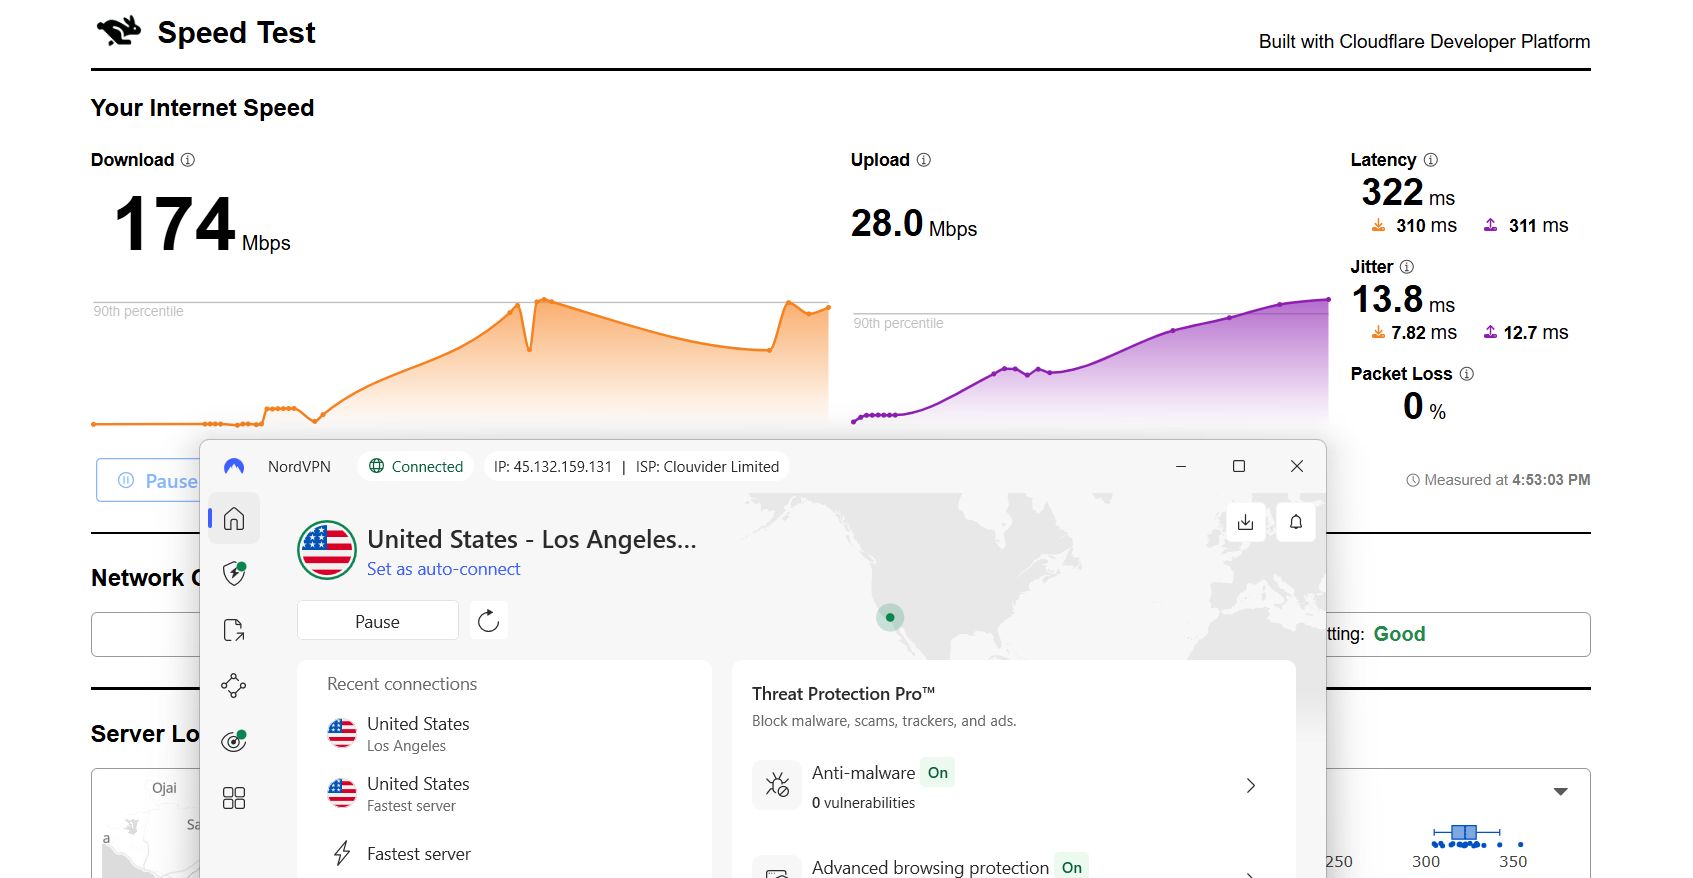Select United States Fastest server recent connection

tap(504, 794)
